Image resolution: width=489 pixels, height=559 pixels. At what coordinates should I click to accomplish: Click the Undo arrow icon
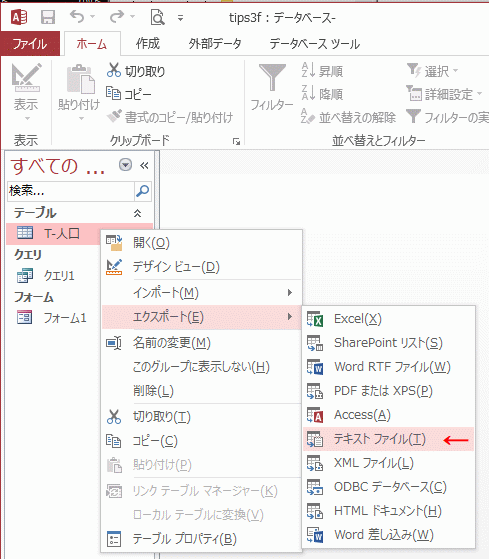[77, 16]
